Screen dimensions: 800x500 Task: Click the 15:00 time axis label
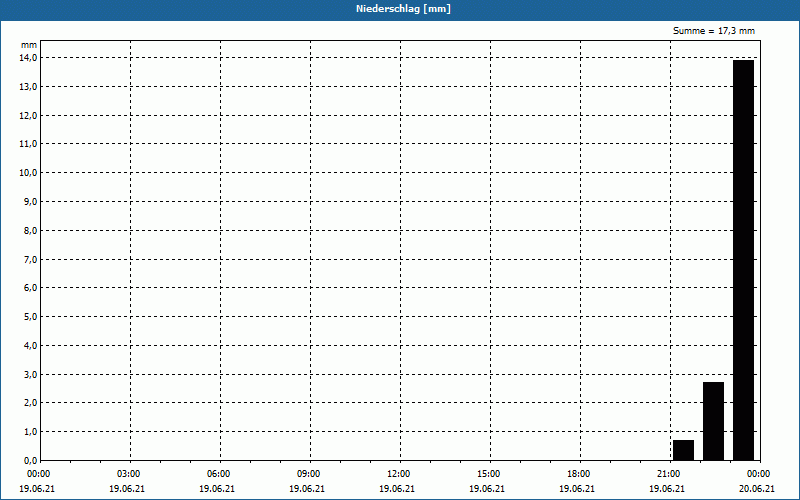[x=489, y=474]
